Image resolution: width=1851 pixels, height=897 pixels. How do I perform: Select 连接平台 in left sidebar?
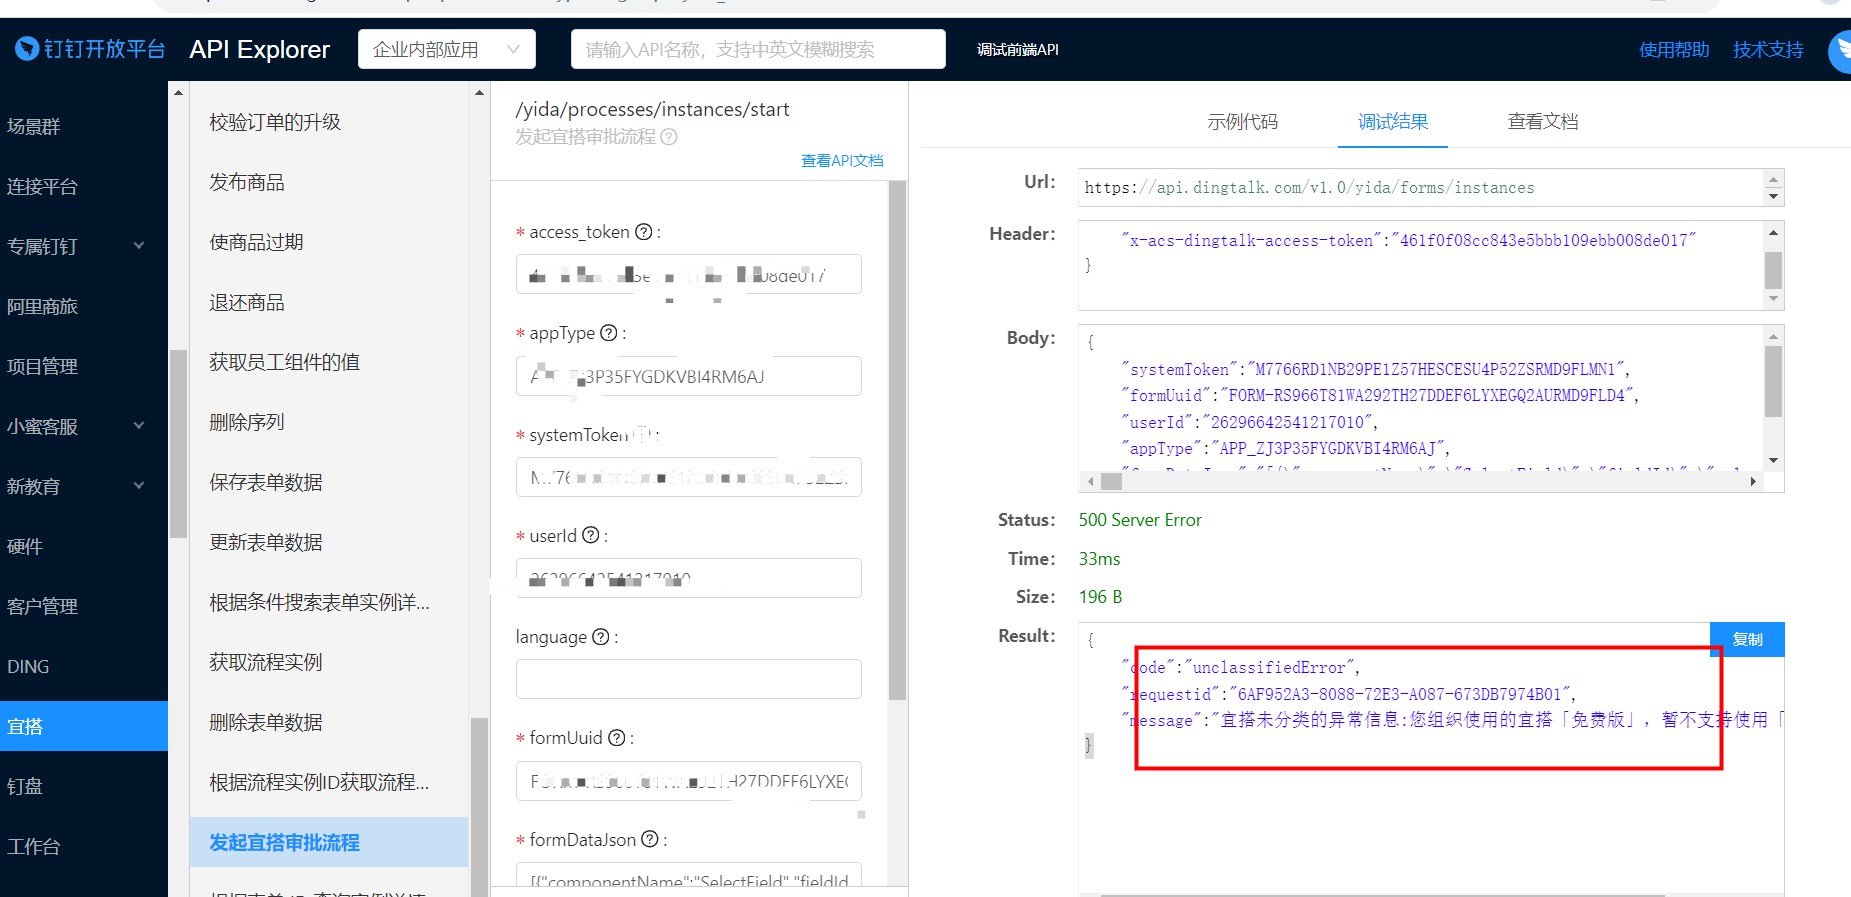pos(42,186)
